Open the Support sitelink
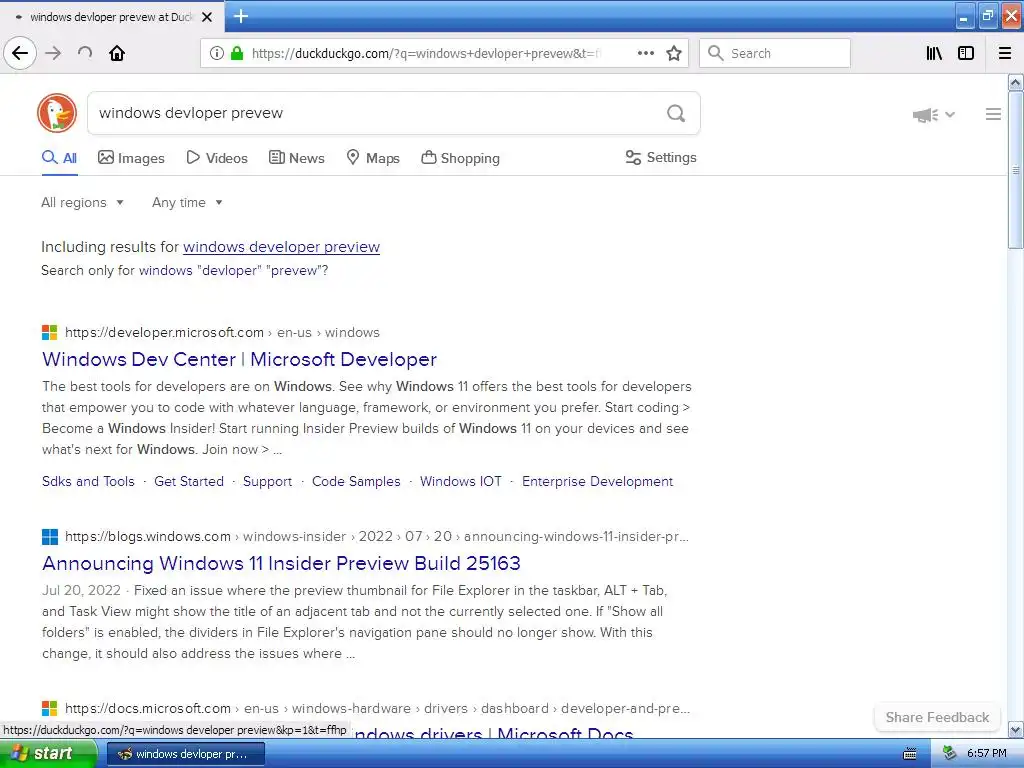Viewport: 1024px width, 768px height. tap(268, 481)
